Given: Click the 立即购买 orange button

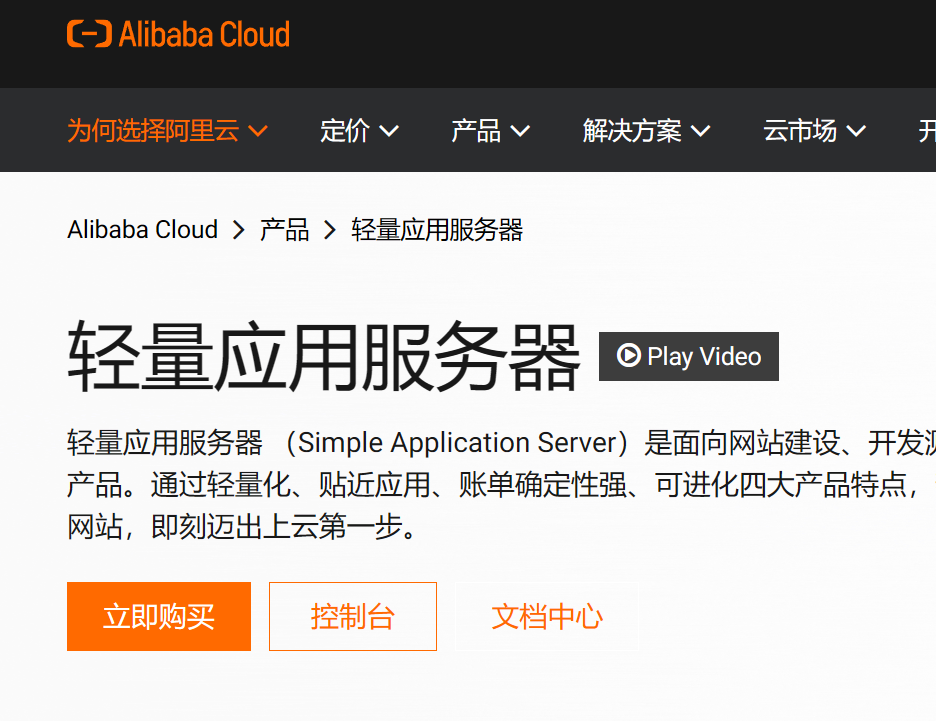Looking at the screenshot, I should [x=159, y=616].
